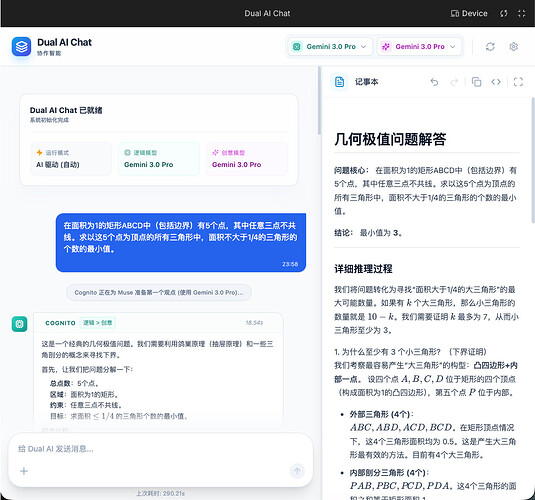Click the blue user question message bubble

181,243
